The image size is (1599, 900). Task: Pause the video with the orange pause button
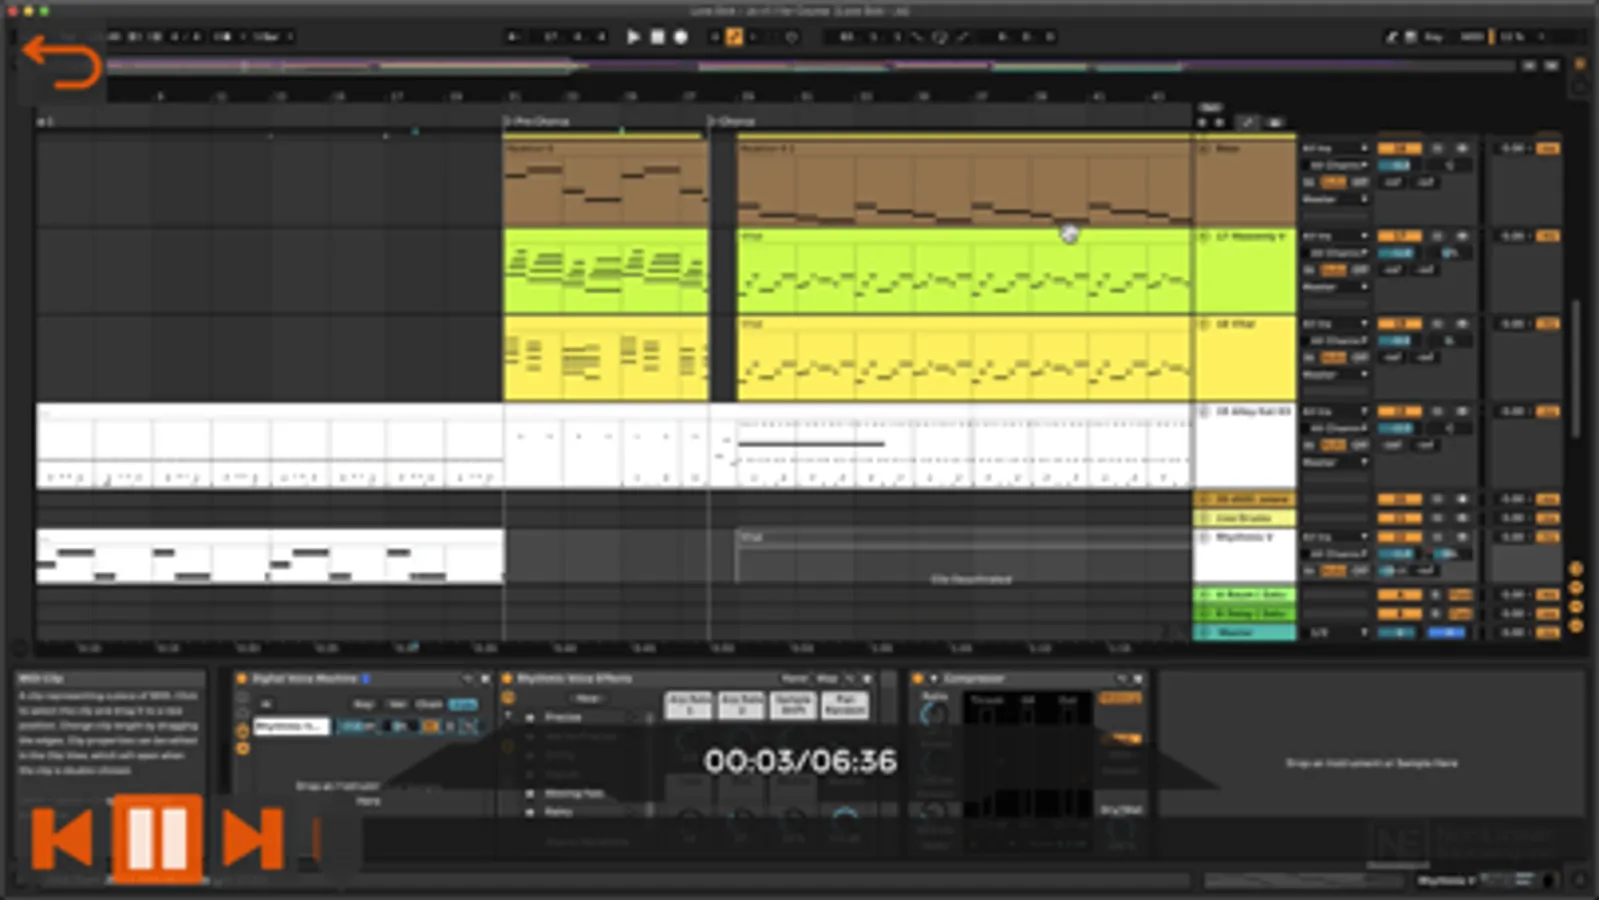(x=157, y=838)
